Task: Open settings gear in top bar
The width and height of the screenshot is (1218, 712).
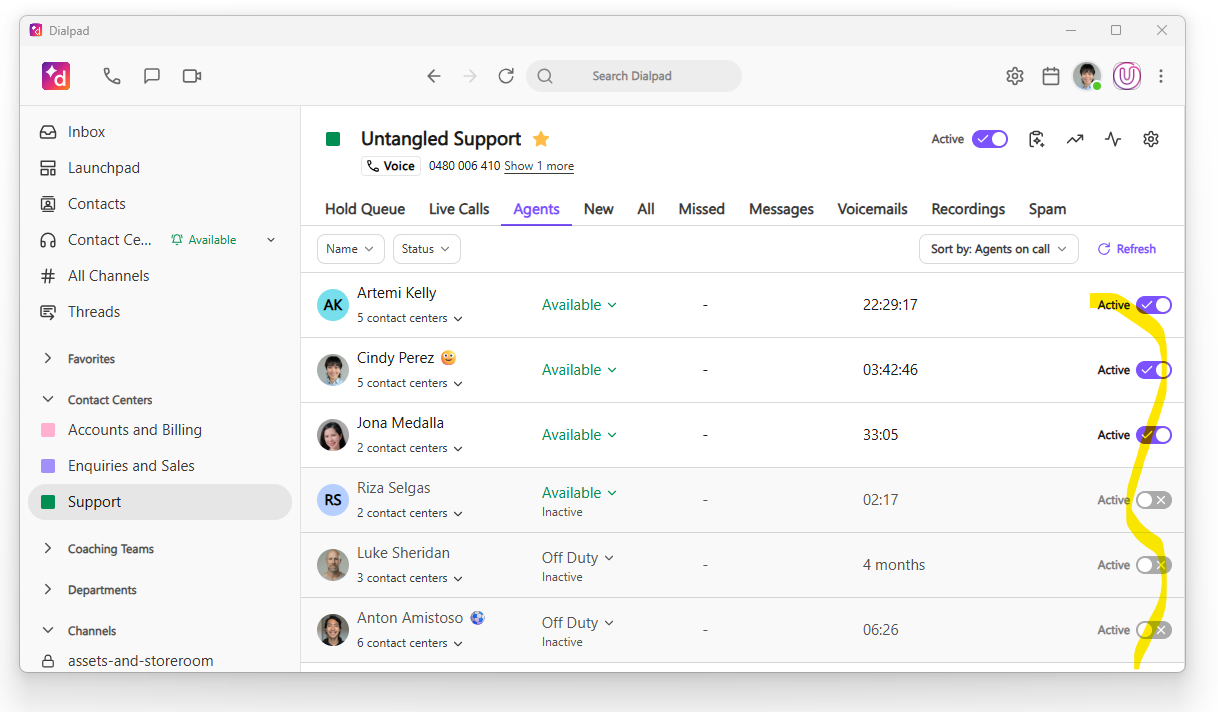Action: pos(1015,76)
